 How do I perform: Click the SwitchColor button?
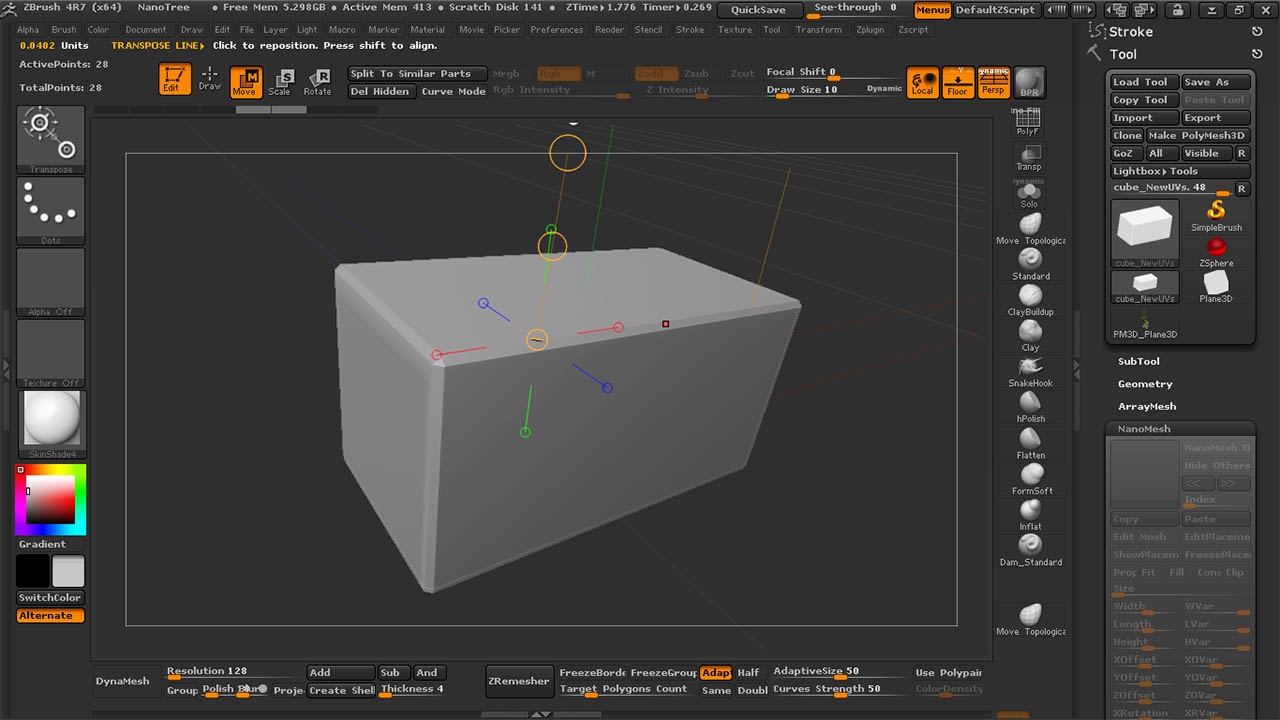pyautogui.click(x=50, y=598)
